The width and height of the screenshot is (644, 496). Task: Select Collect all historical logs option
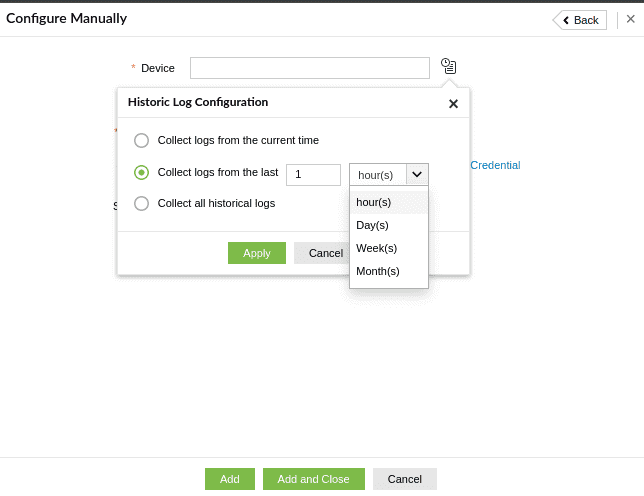click(141, 203)
